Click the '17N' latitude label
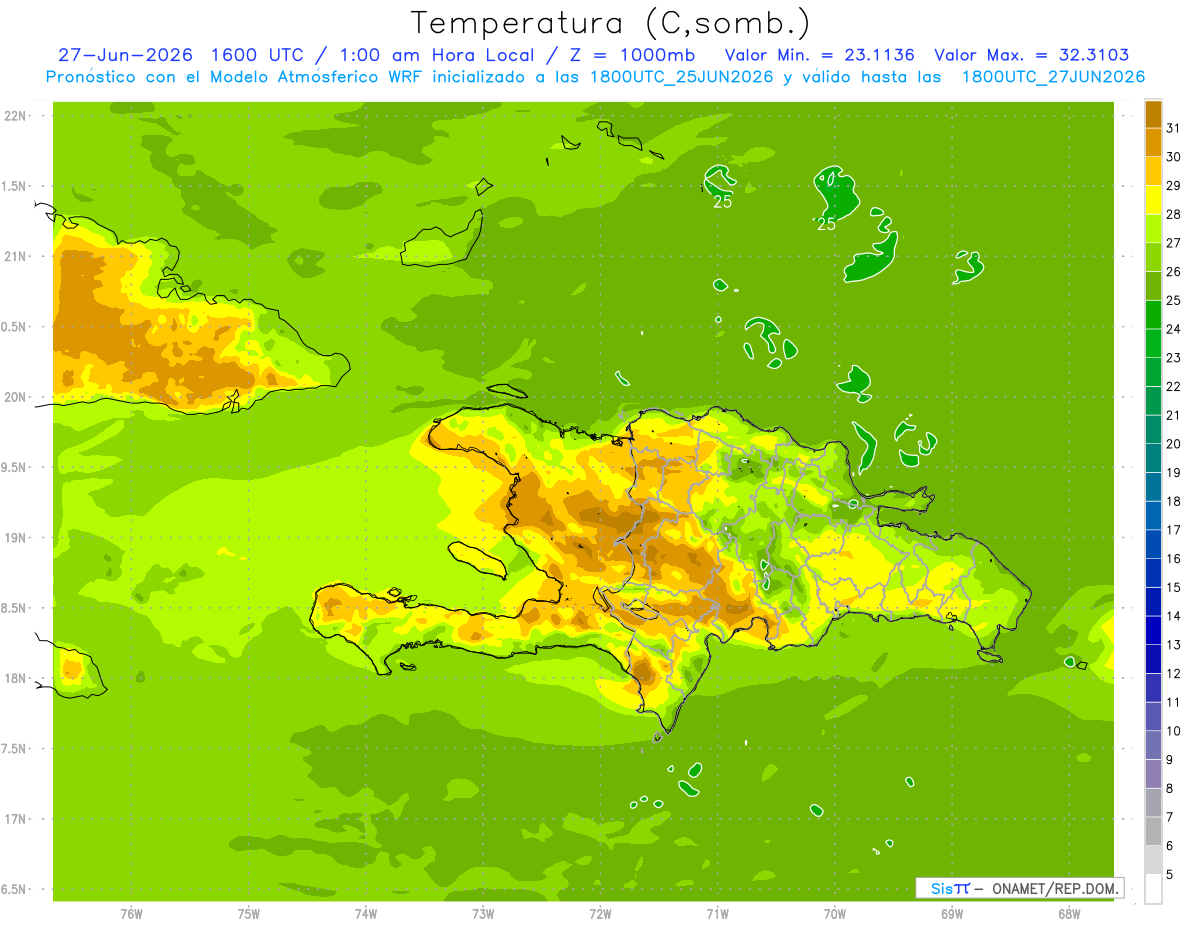Viewport: 1200px width, 927px height. click(15, 819)
